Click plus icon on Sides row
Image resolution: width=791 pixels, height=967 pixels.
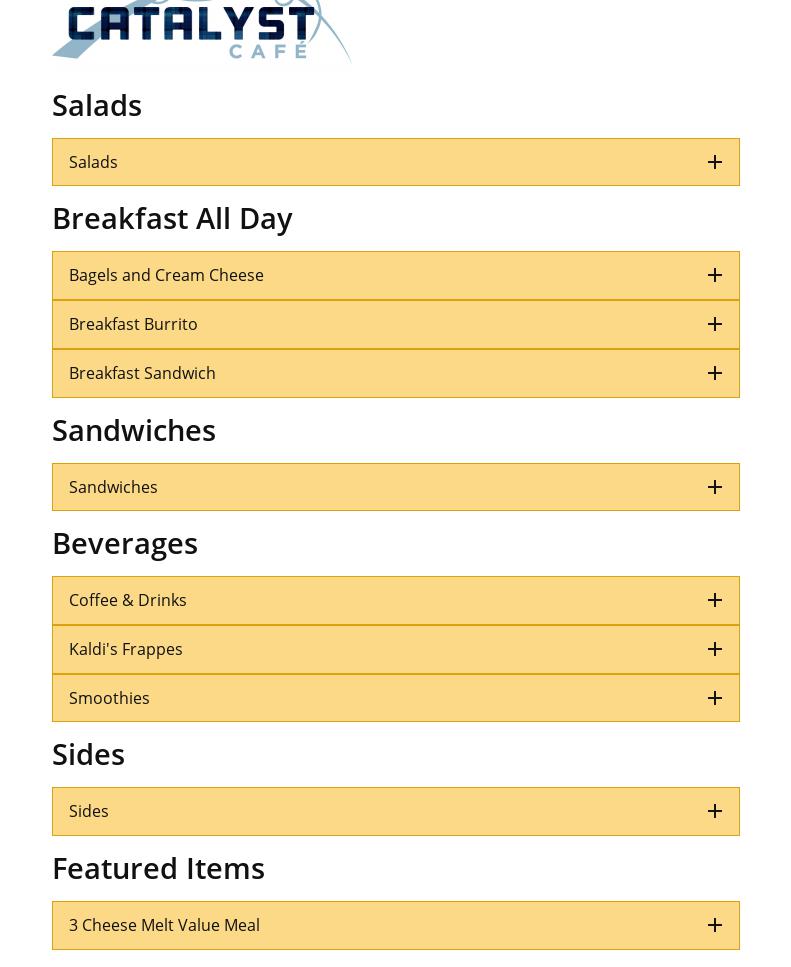[x=715, y=811]
